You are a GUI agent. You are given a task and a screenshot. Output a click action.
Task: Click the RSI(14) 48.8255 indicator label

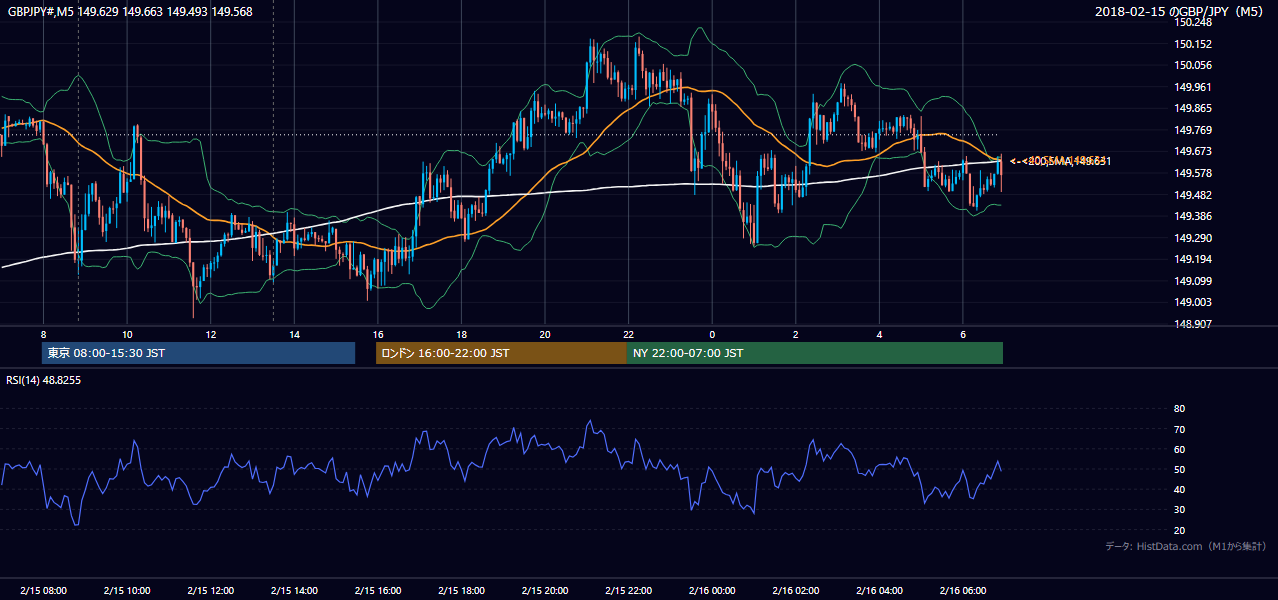(x=44, y=380)
